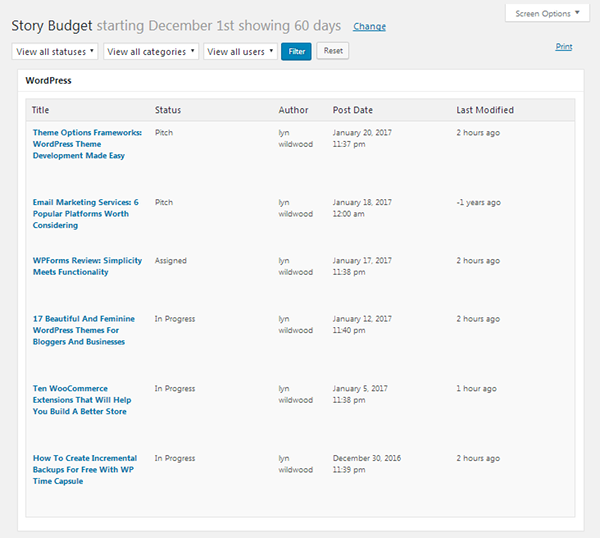Open the WPForms Review post
This screenshot has height=538, width=600.
click(87, 266)
